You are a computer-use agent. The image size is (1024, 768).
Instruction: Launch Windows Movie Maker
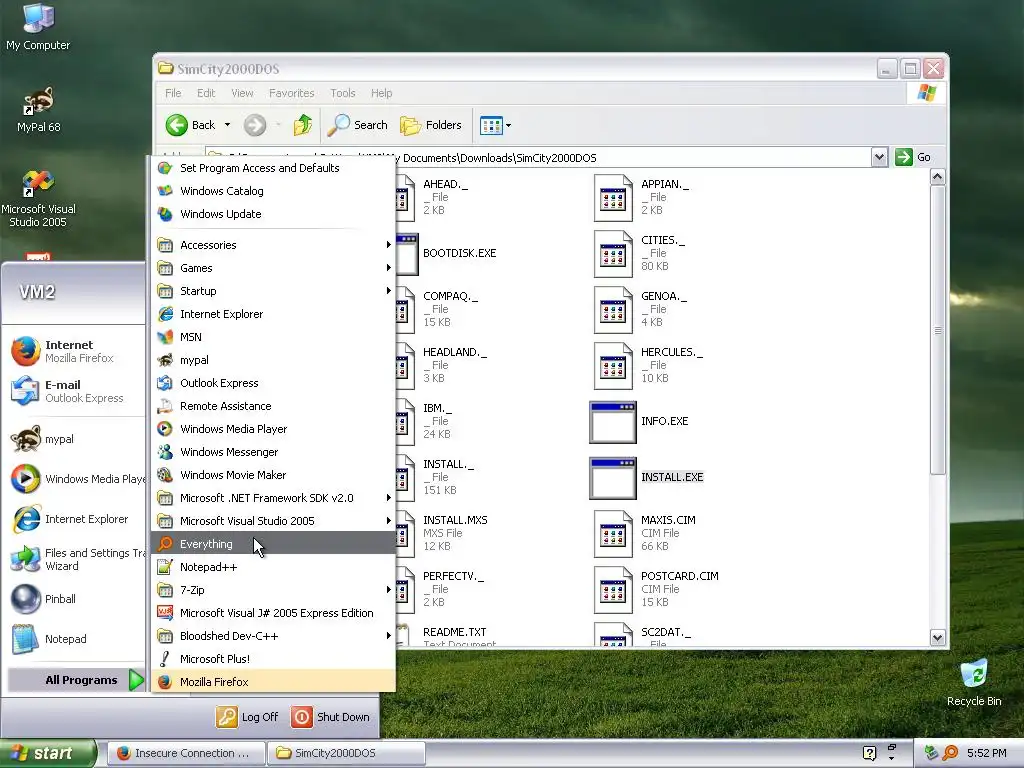pos(273,475)
